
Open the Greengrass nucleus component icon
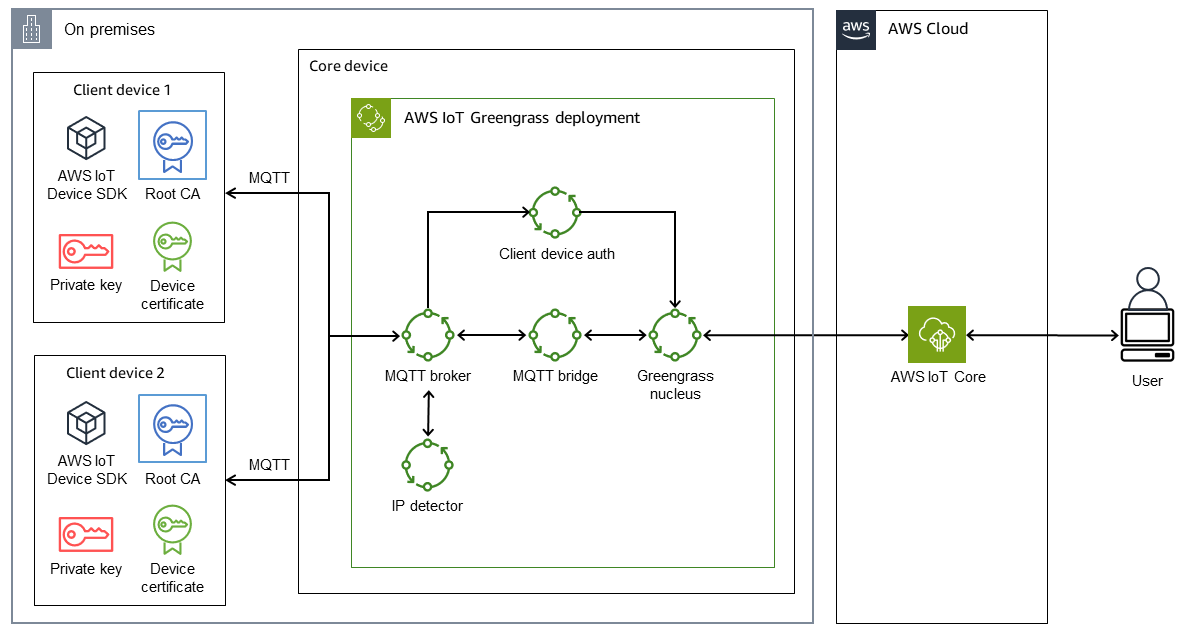(675, 335)
